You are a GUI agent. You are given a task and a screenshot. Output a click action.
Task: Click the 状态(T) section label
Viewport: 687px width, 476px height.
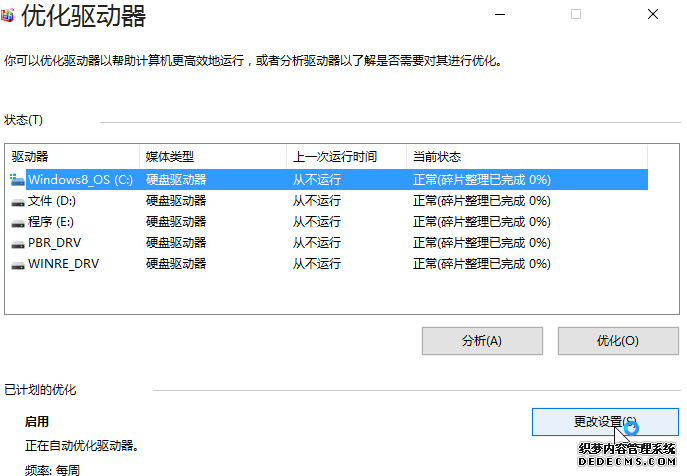(23, 120)
